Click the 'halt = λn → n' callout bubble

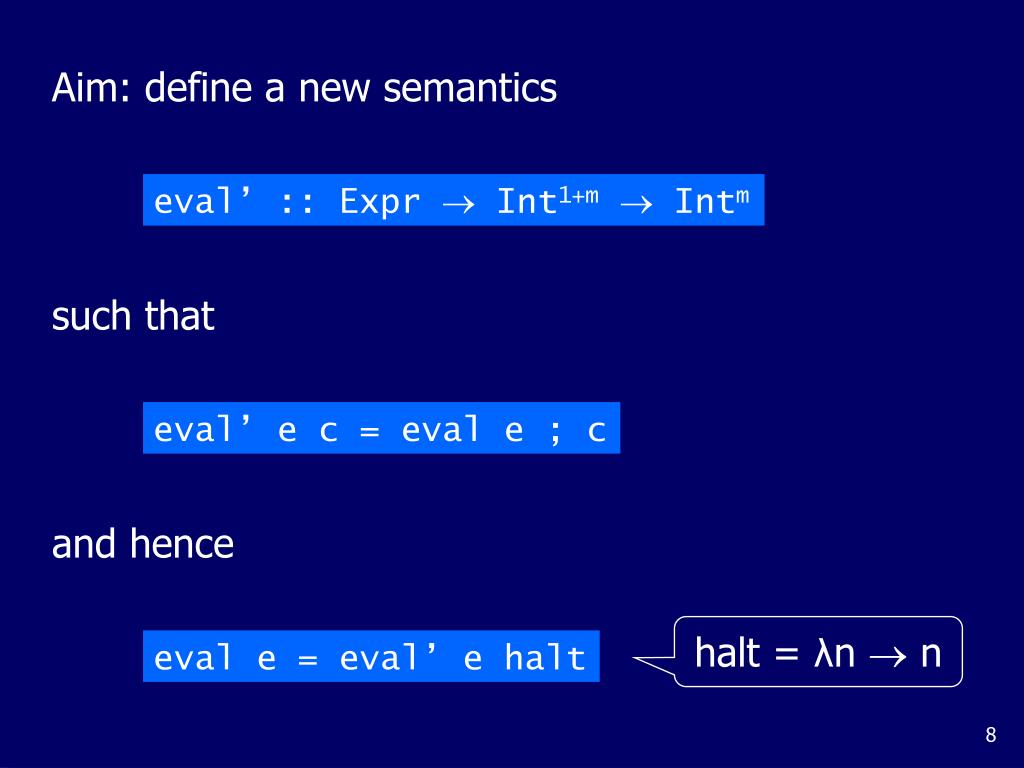(x=818, y=651)
